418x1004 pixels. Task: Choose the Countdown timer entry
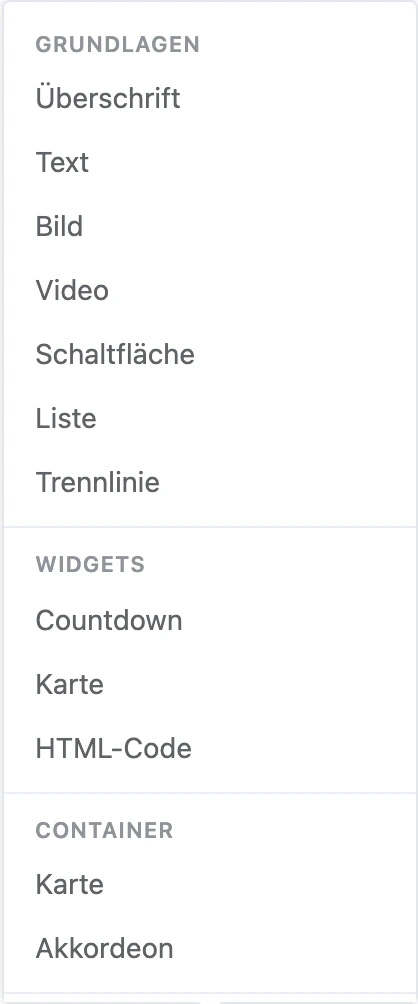click(x=210, y=620)
